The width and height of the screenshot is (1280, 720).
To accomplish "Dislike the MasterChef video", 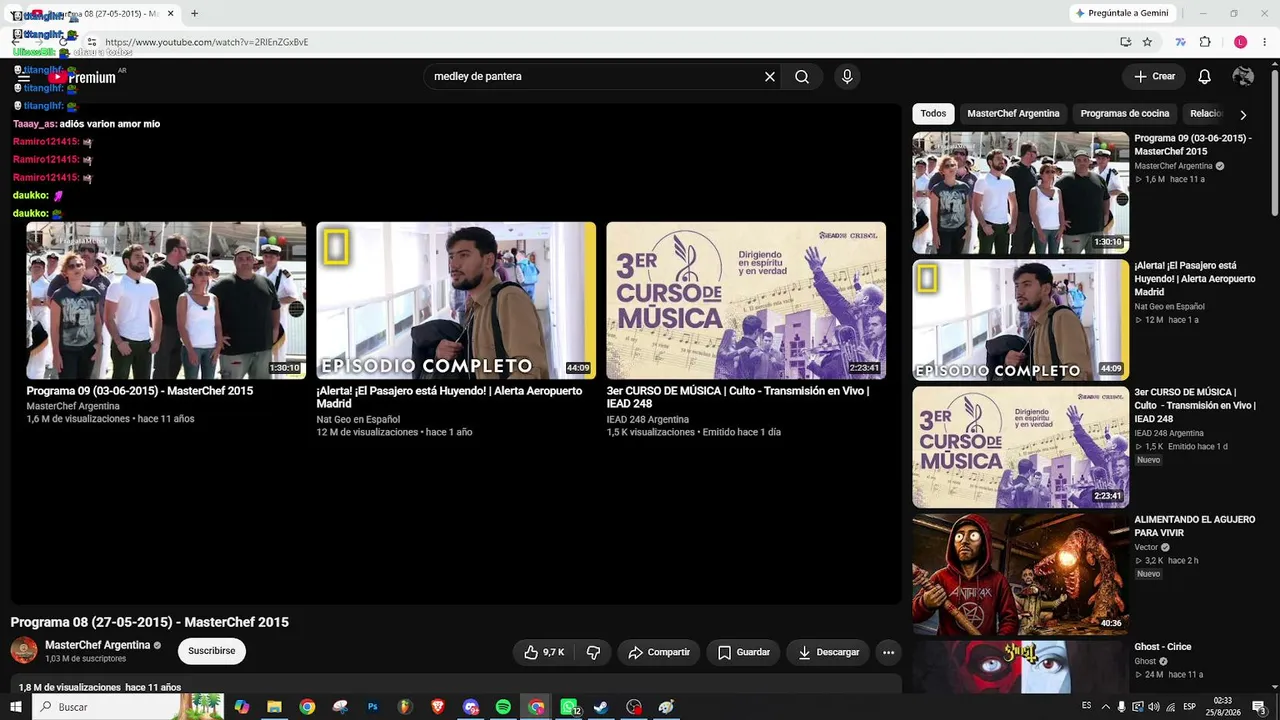I will [x=593, y=652].
